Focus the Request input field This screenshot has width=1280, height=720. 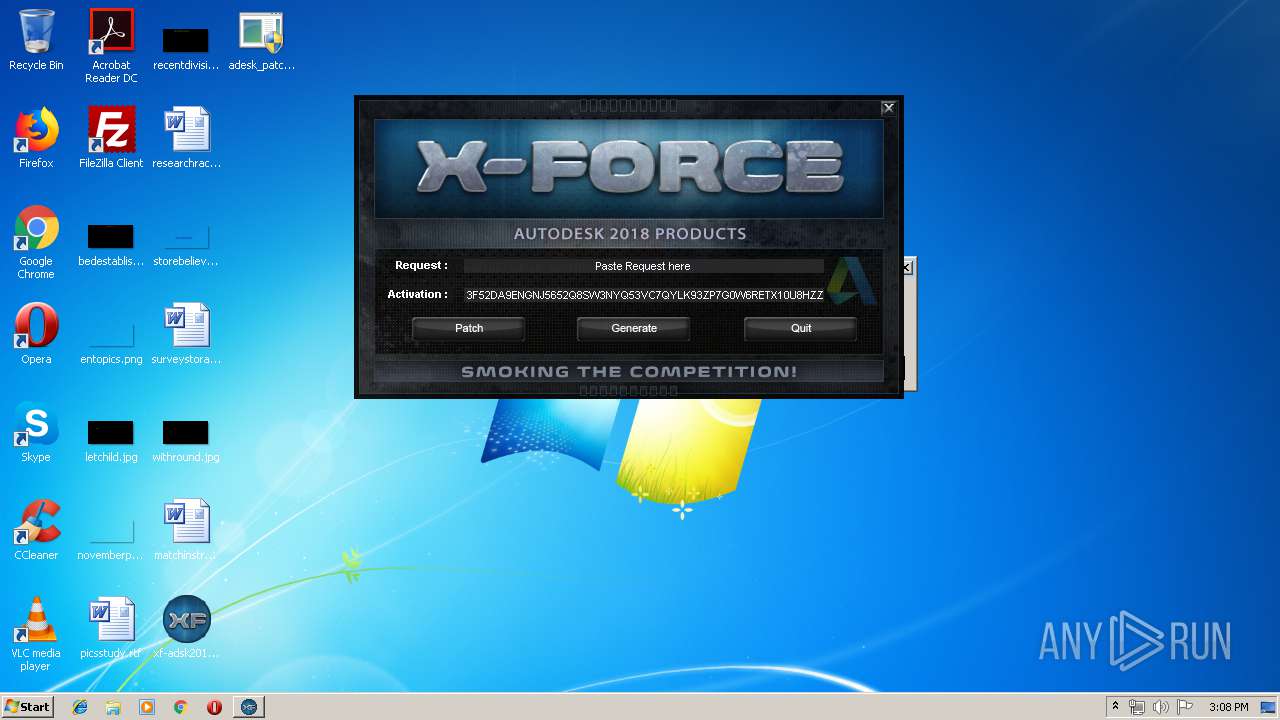(x=643, y=266)
